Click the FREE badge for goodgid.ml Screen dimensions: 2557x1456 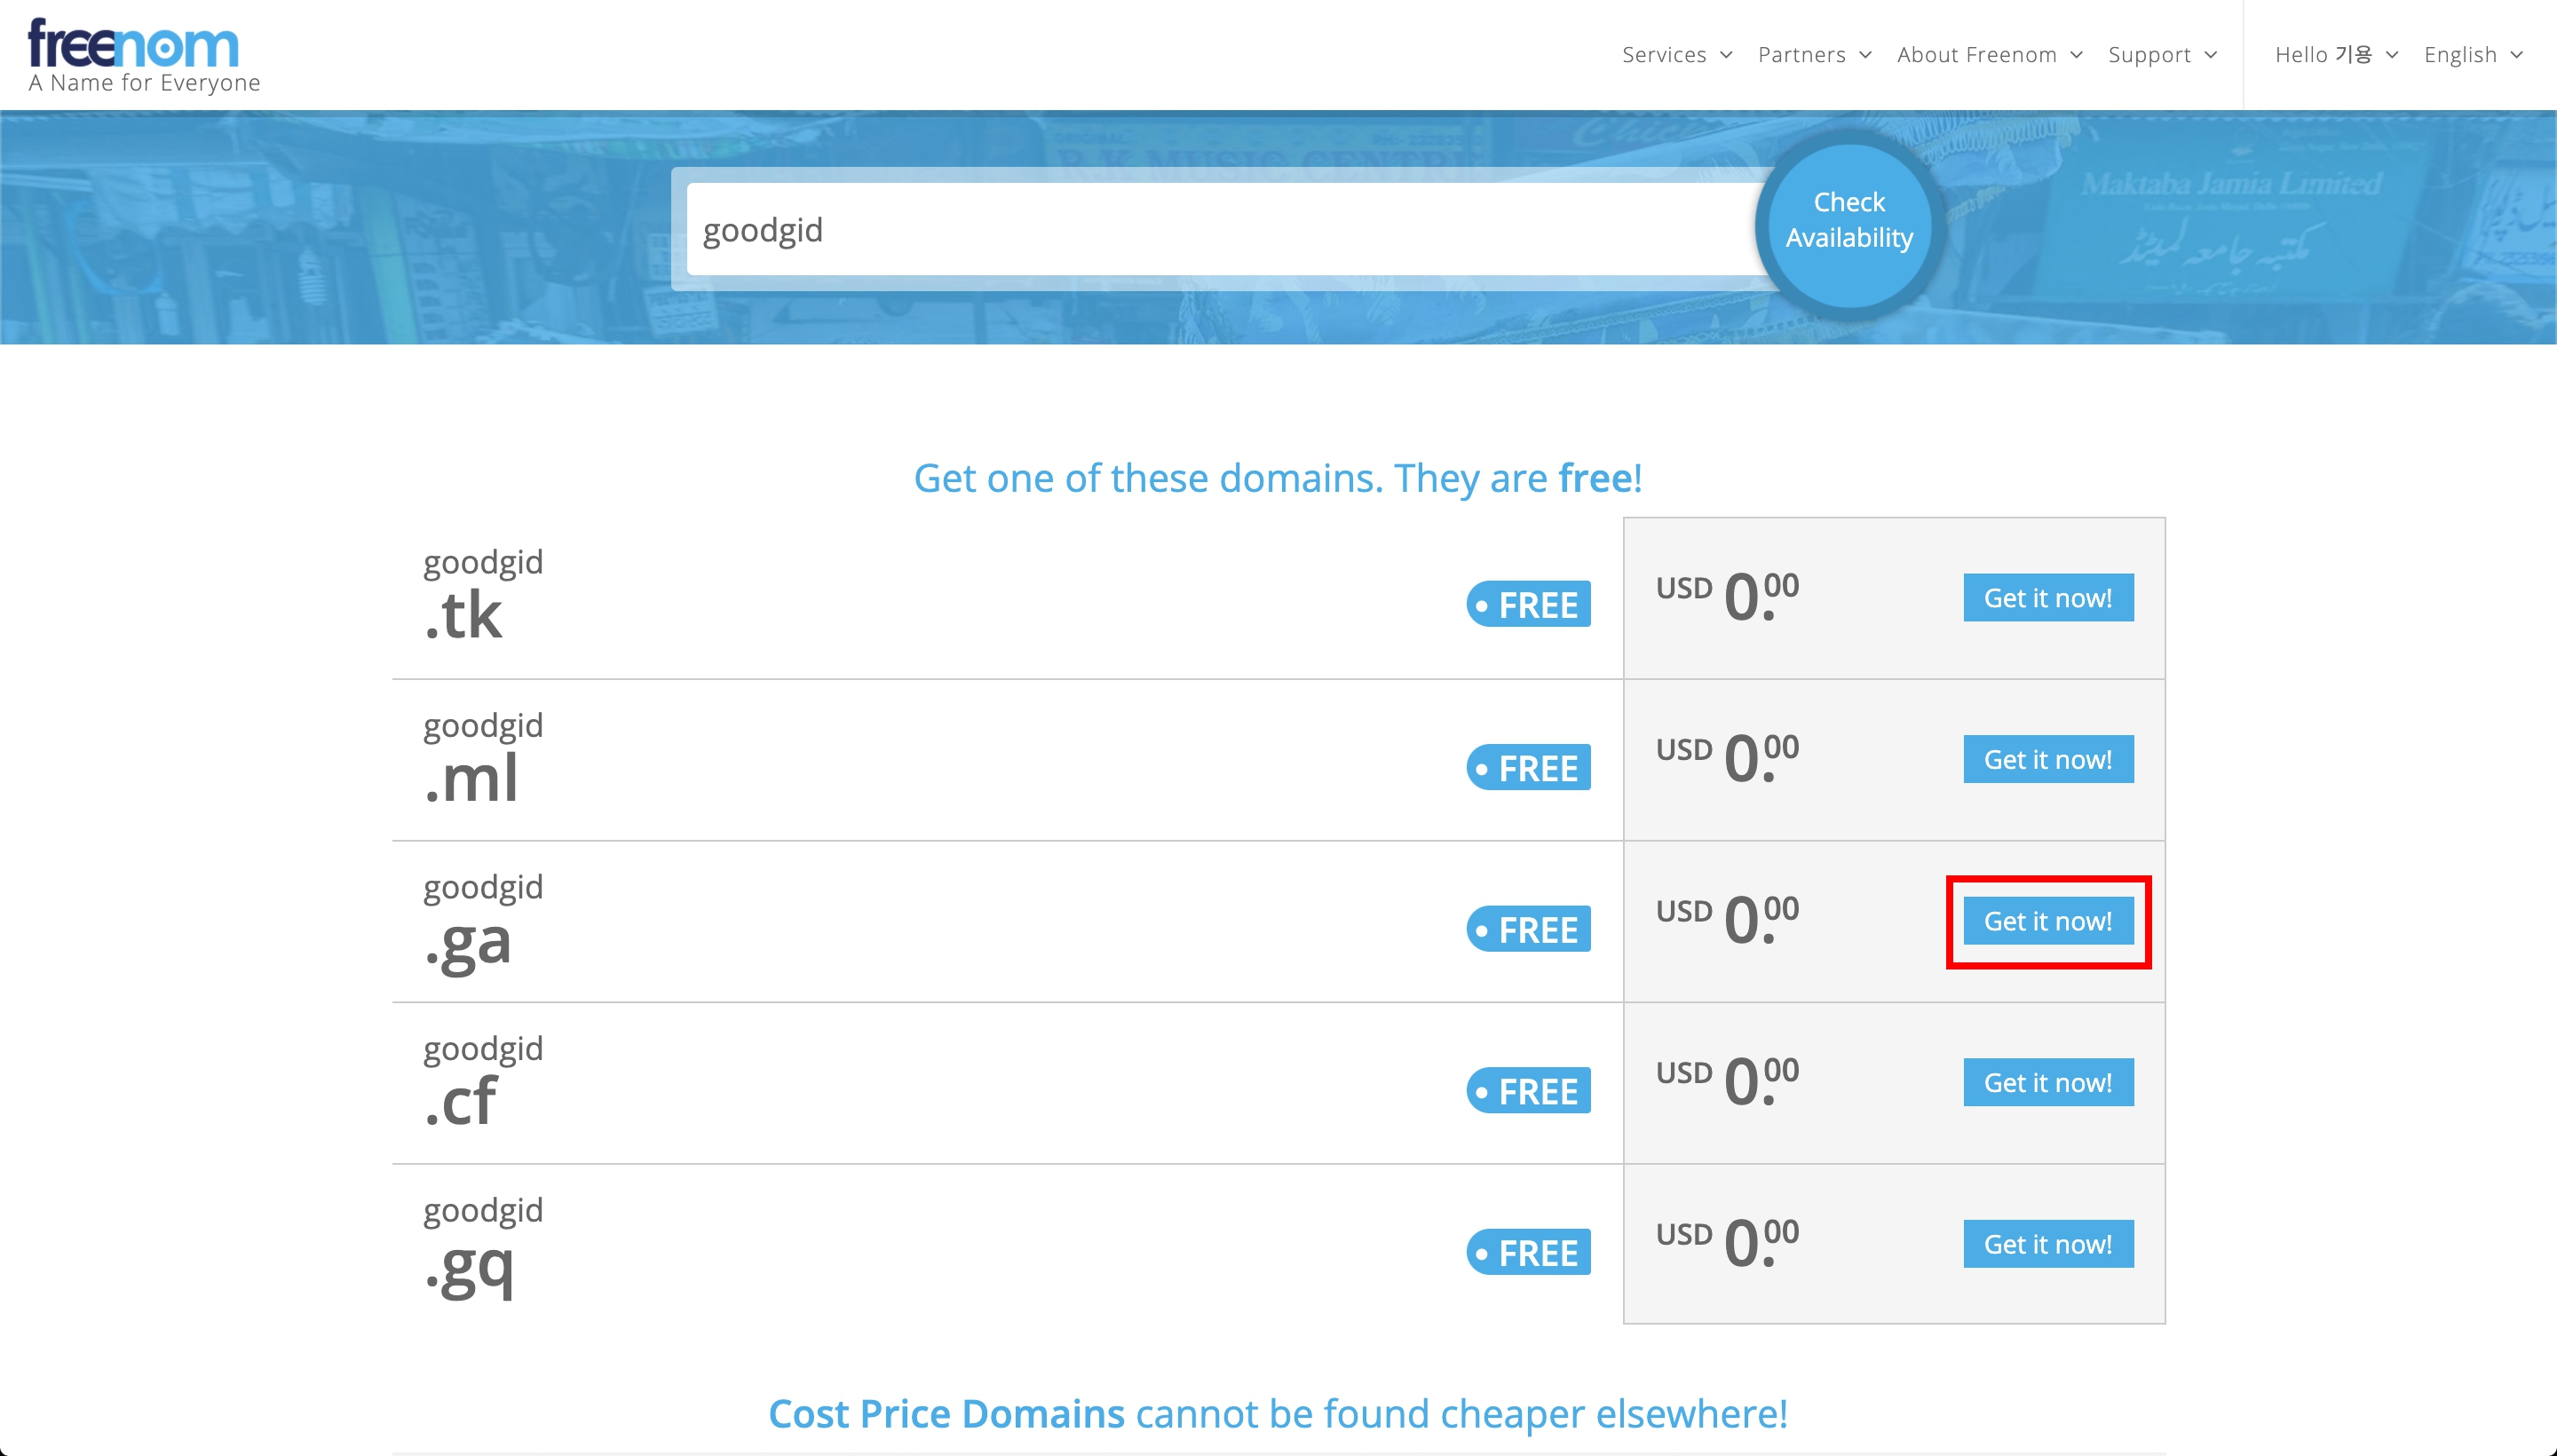tap(1528, 767)
